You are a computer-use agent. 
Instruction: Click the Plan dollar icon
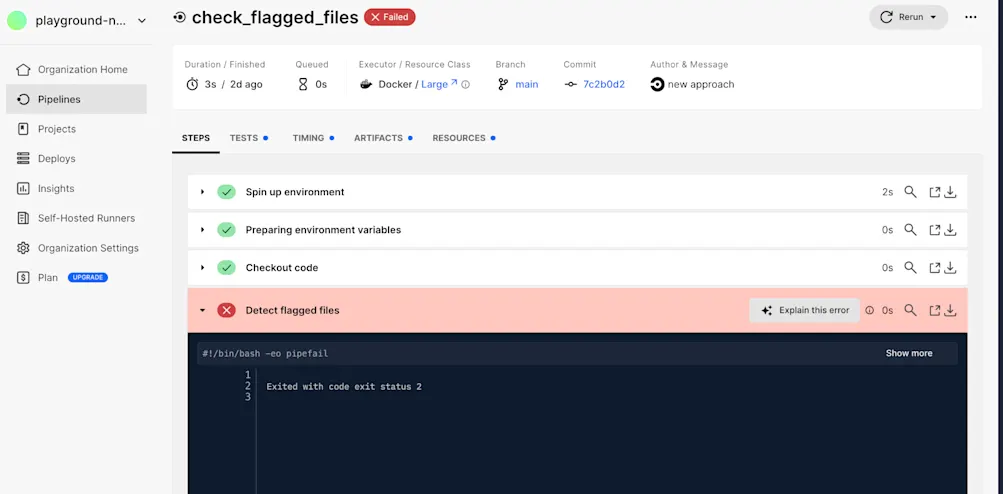pos(23,278)
